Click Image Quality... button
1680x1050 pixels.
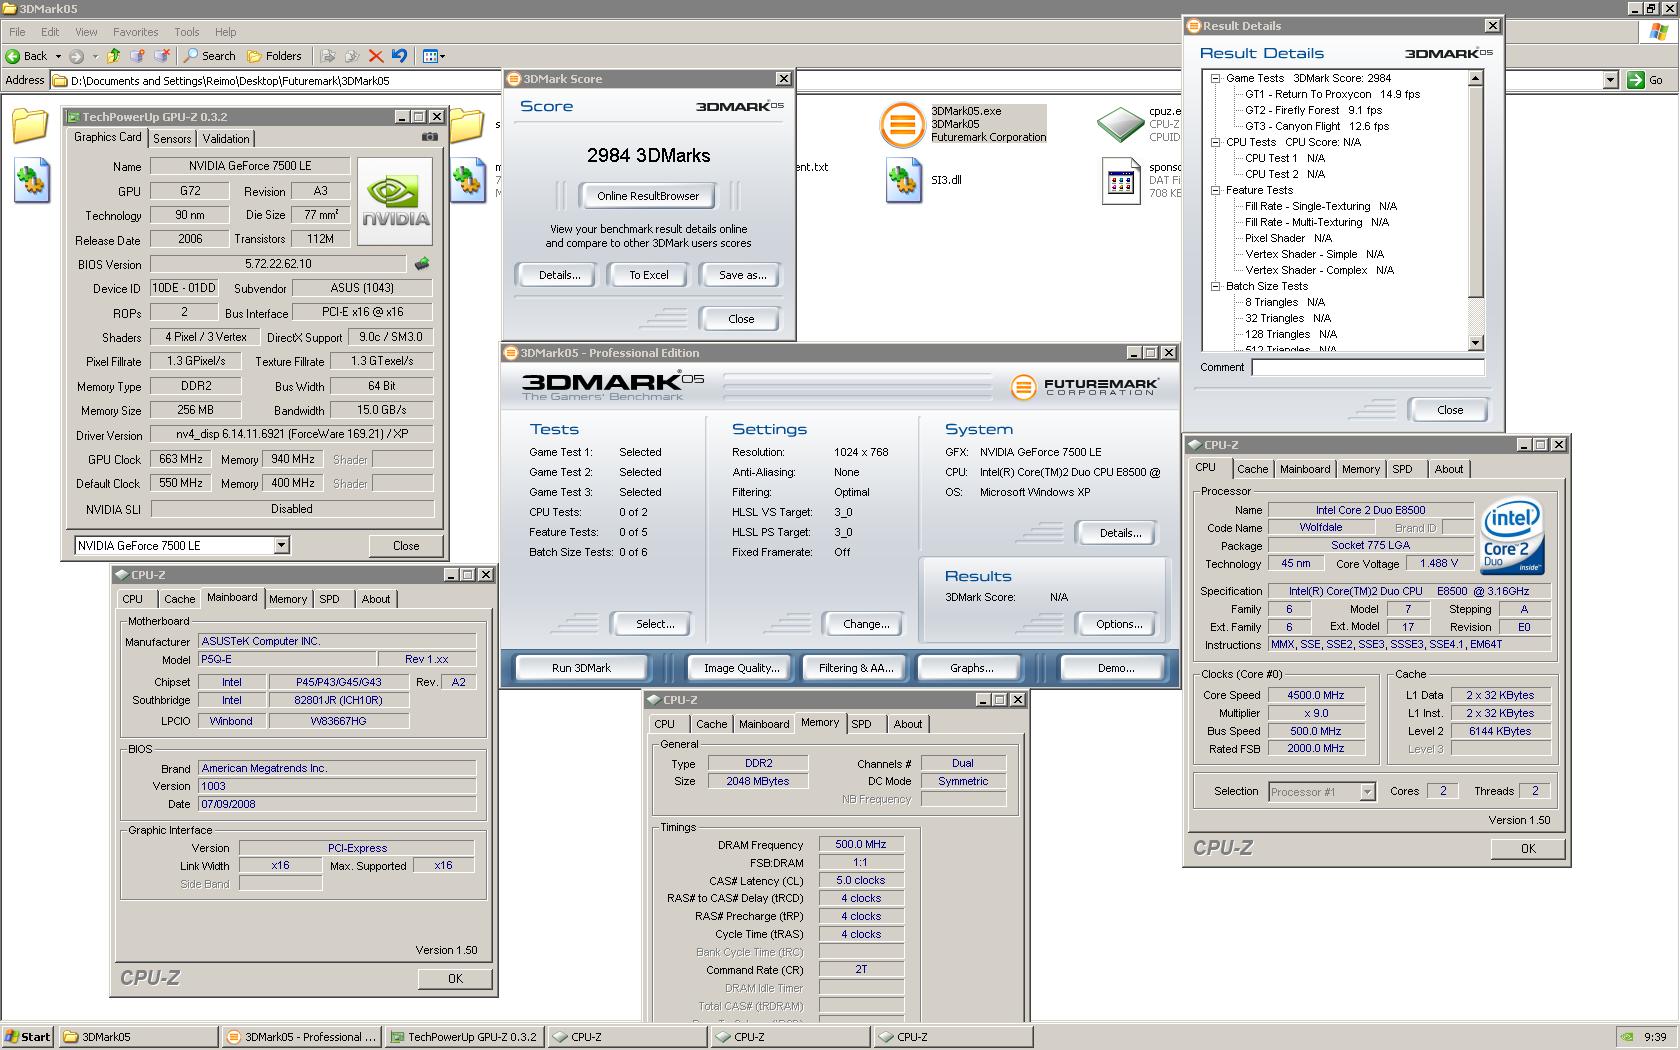[741, 668]
